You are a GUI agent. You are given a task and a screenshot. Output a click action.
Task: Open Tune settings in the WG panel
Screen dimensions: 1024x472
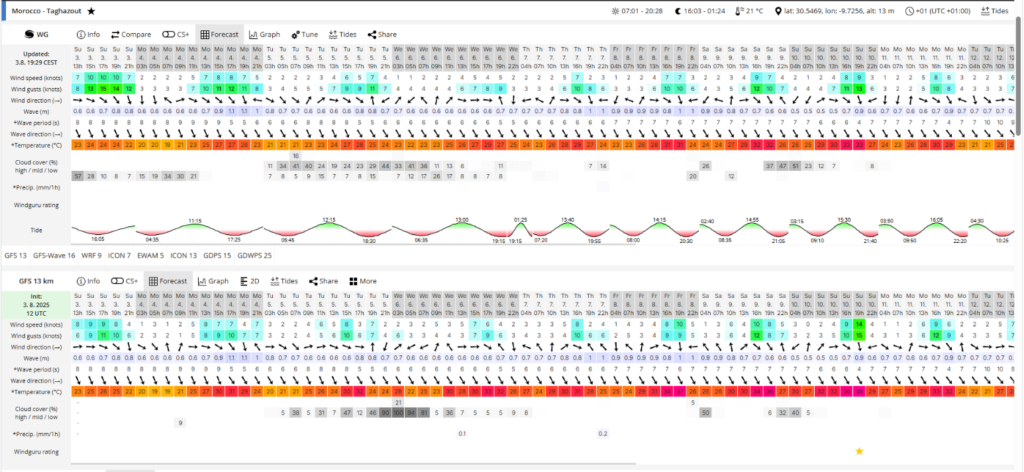[304, 35]
